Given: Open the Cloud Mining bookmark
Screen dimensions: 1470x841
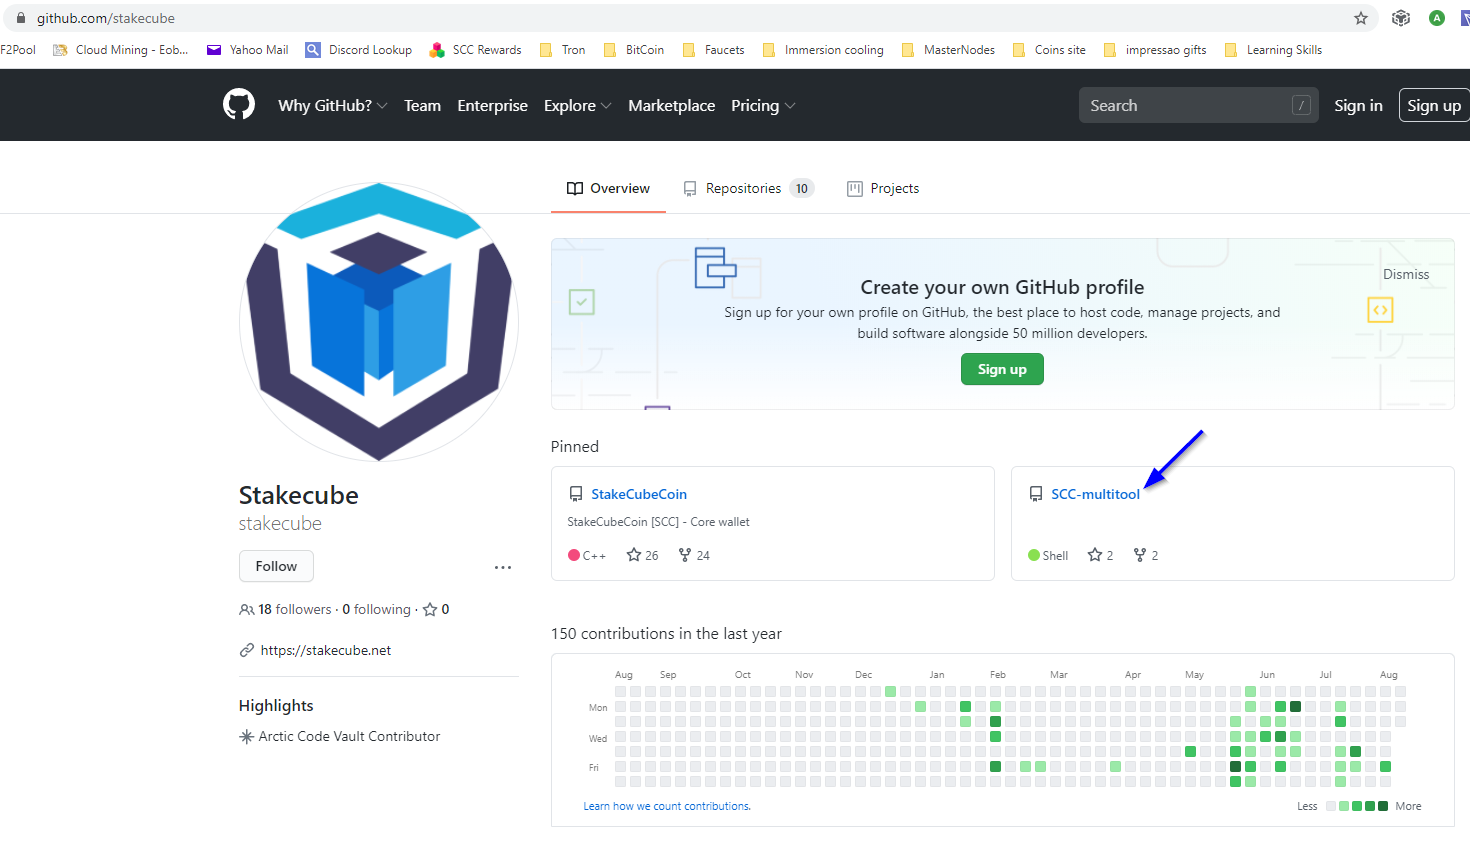Looking at the screenshot, I should (121, 50).
